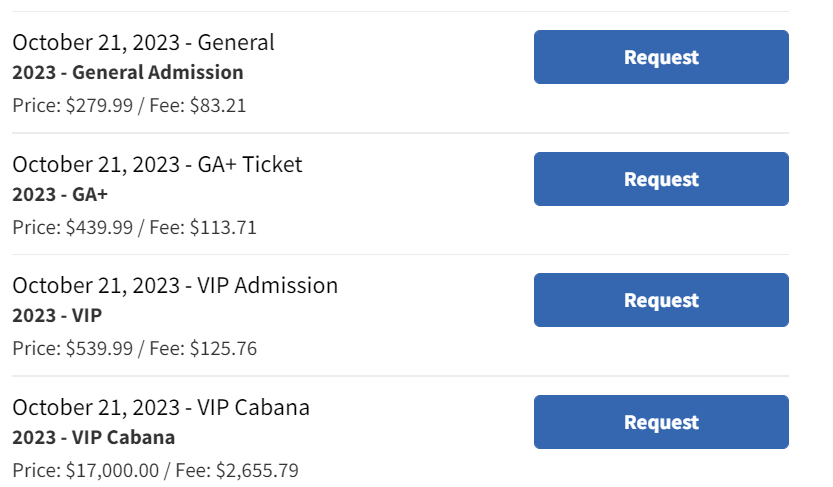
Task: Select the bold '2023 - VIP' label
Action: 57,315
